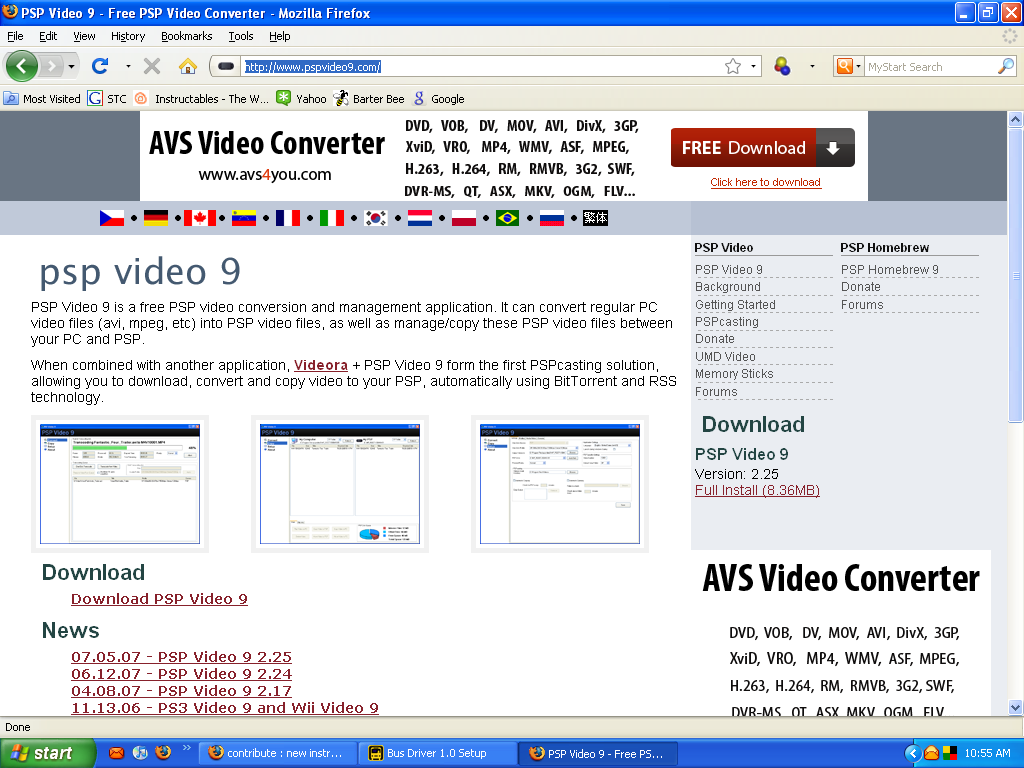The width and height of the screenshot is (1024, 768).
Task: Click the address bar URL field
Action: [x=483, y=67]
